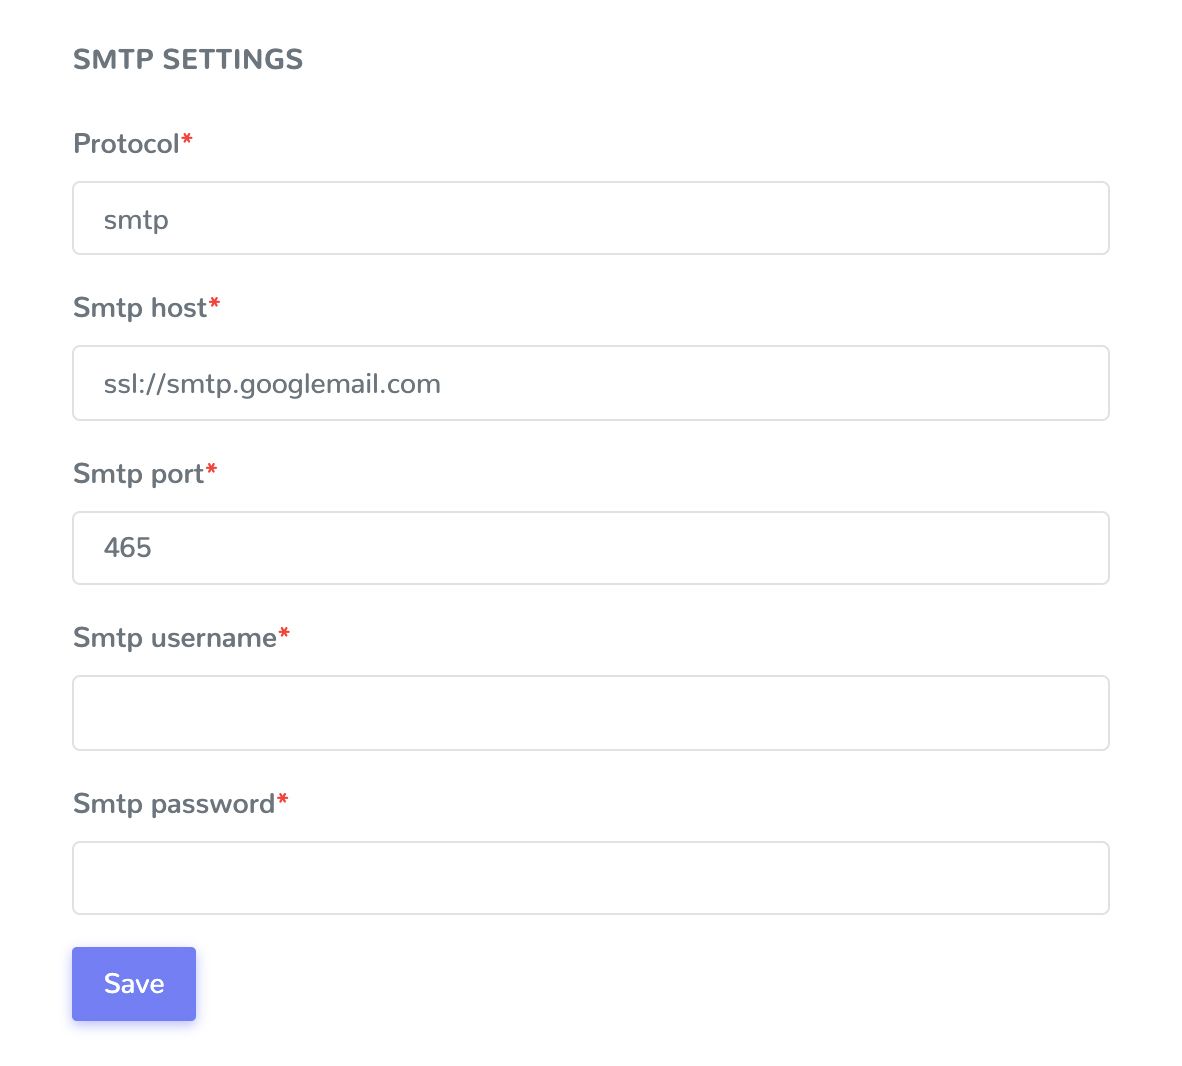Click the Smtp password label
This screenshot has height=1066, width=1182.
tap(173, 804)
